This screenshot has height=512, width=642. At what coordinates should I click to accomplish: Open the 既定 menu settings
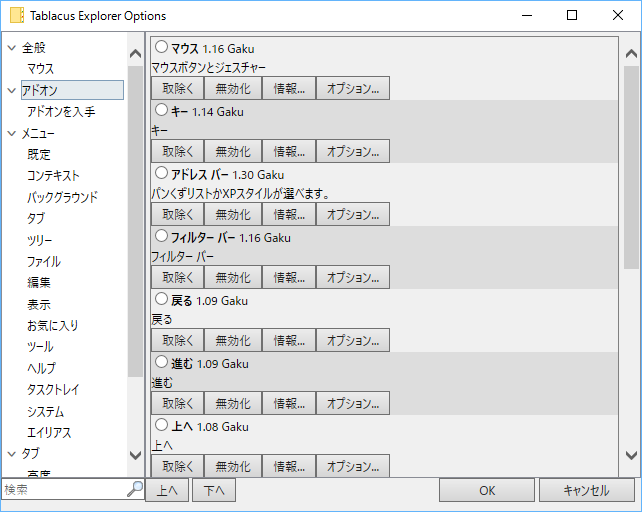click(39, 154)
